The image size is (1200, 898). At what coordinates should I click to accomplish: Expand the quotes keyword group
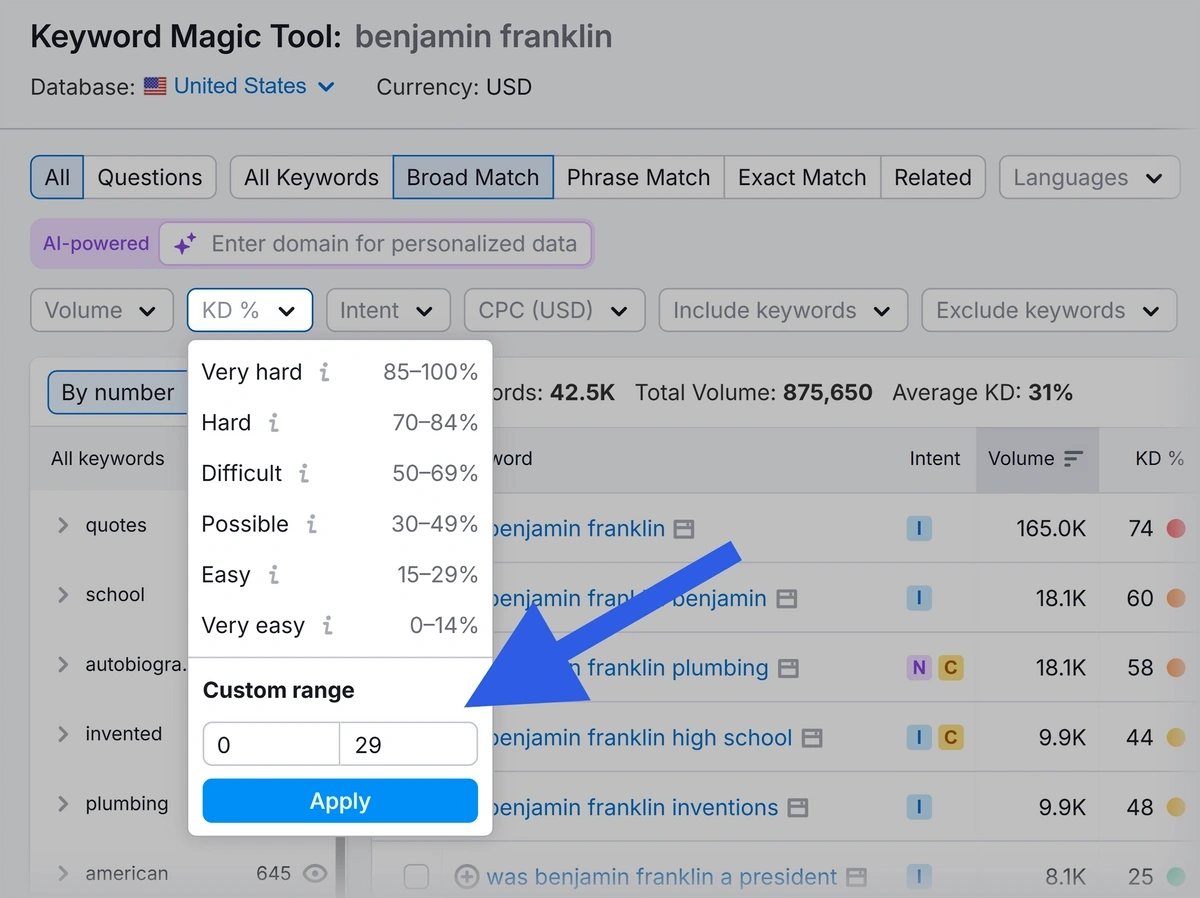point(63,525)
